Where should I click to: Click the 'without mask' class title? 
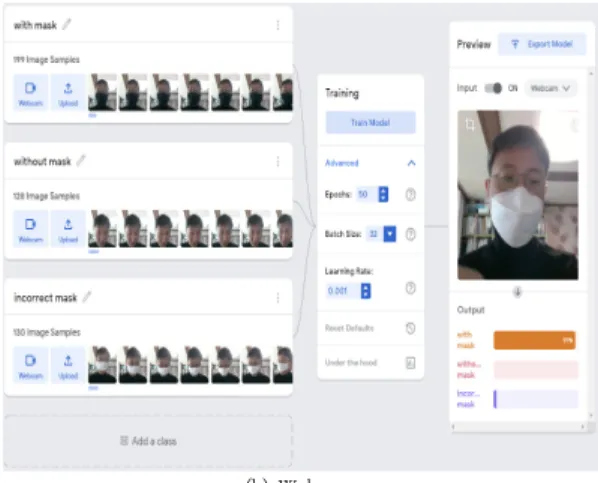coord(42,162)
